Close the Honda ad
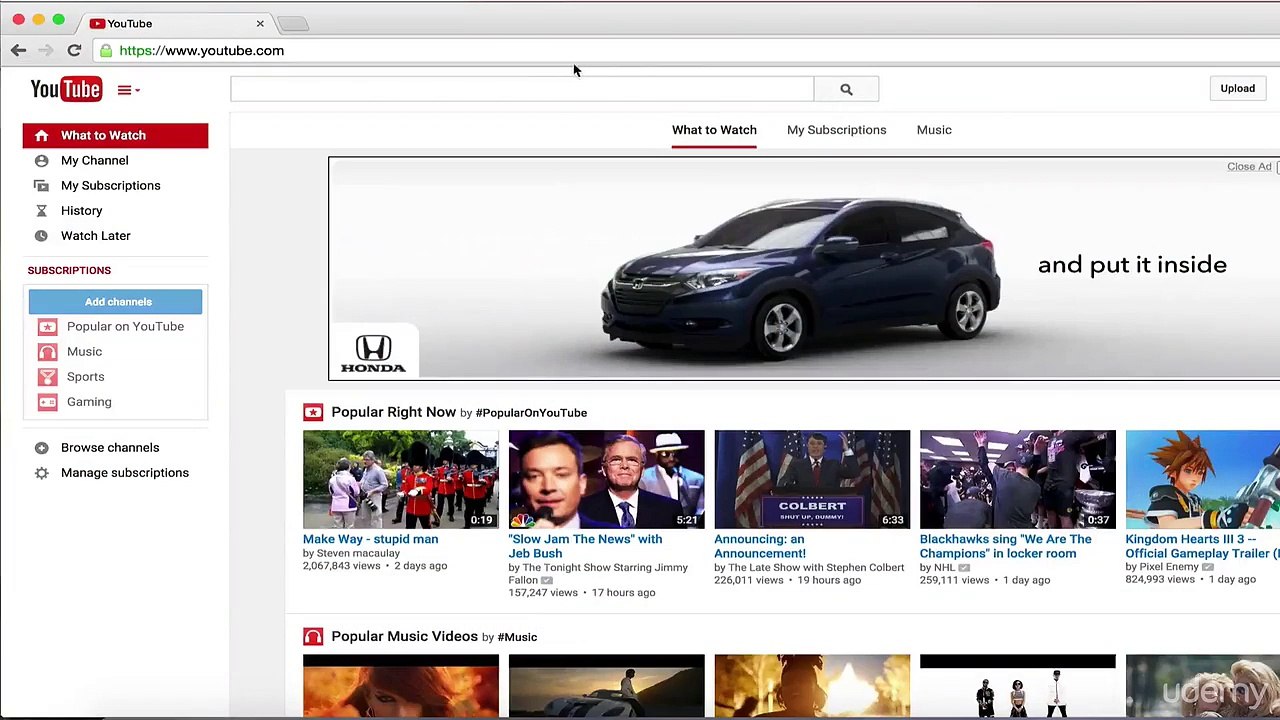 tap(1249, 166)
